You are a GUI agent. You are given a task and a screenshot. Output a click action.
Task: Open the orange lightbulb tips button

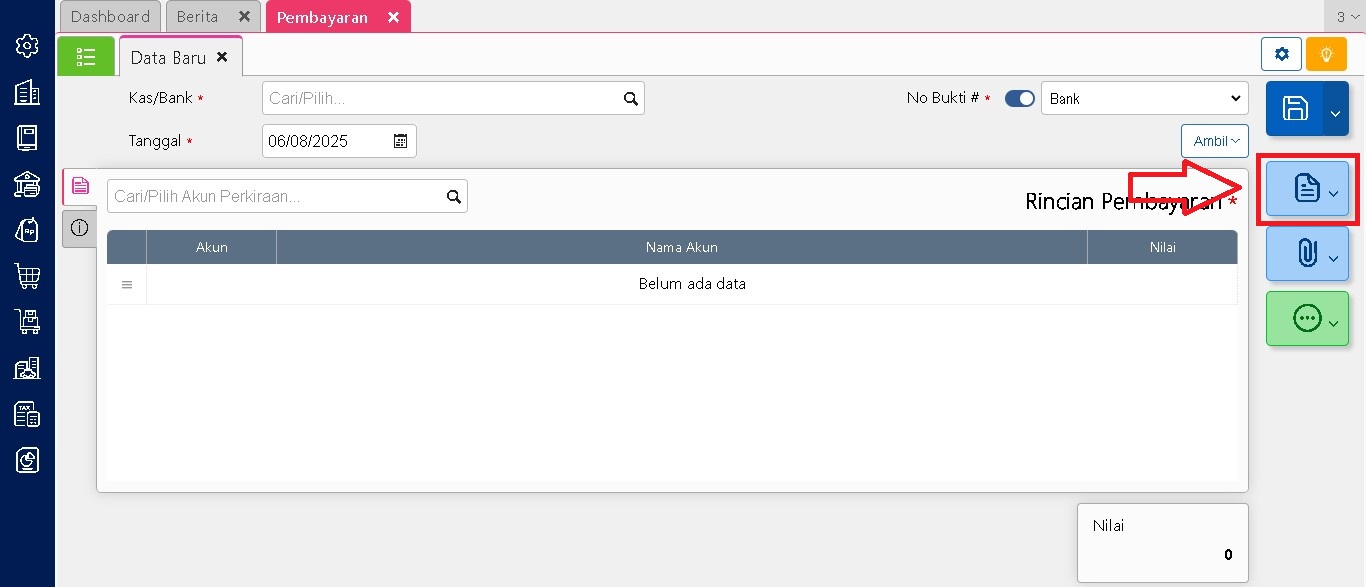click(x=1326, y=54)
